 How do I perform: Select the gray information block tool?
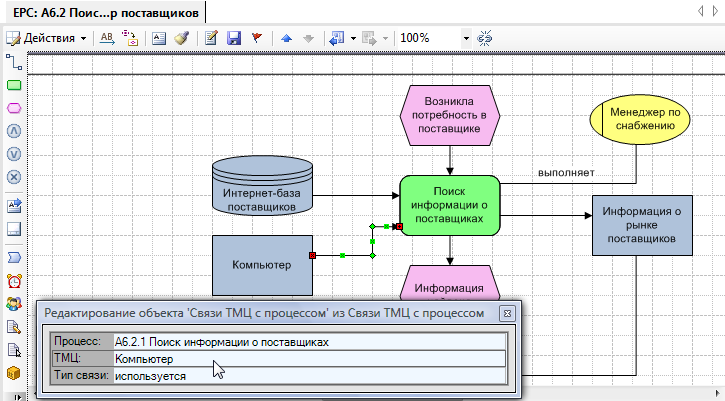click(x=14, y=228)
